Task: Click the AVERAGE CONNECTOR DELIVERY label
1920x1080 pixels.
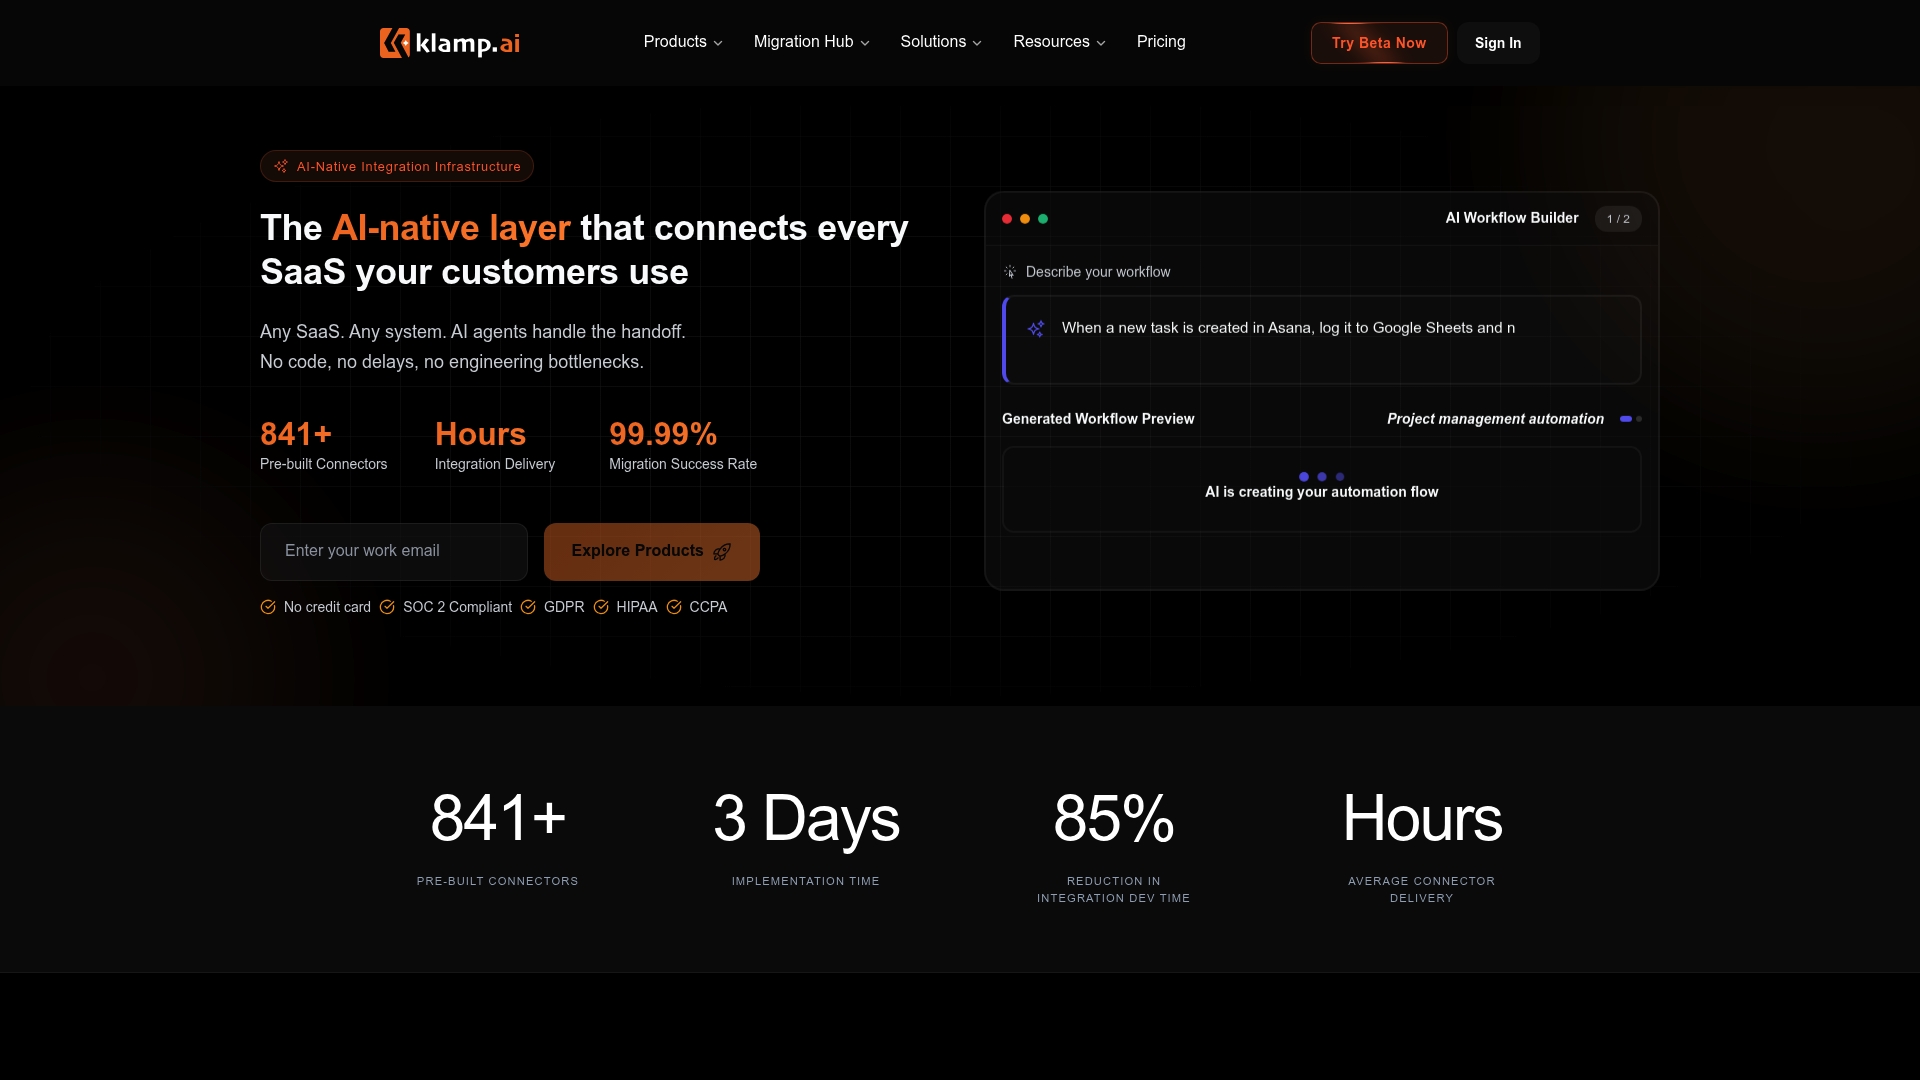Action: click(x=1421, y=889)
